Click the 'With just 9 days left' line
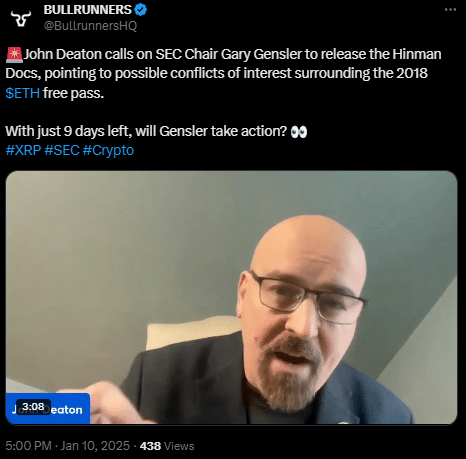This screenshot has width=466, height=459. point(146,131)
